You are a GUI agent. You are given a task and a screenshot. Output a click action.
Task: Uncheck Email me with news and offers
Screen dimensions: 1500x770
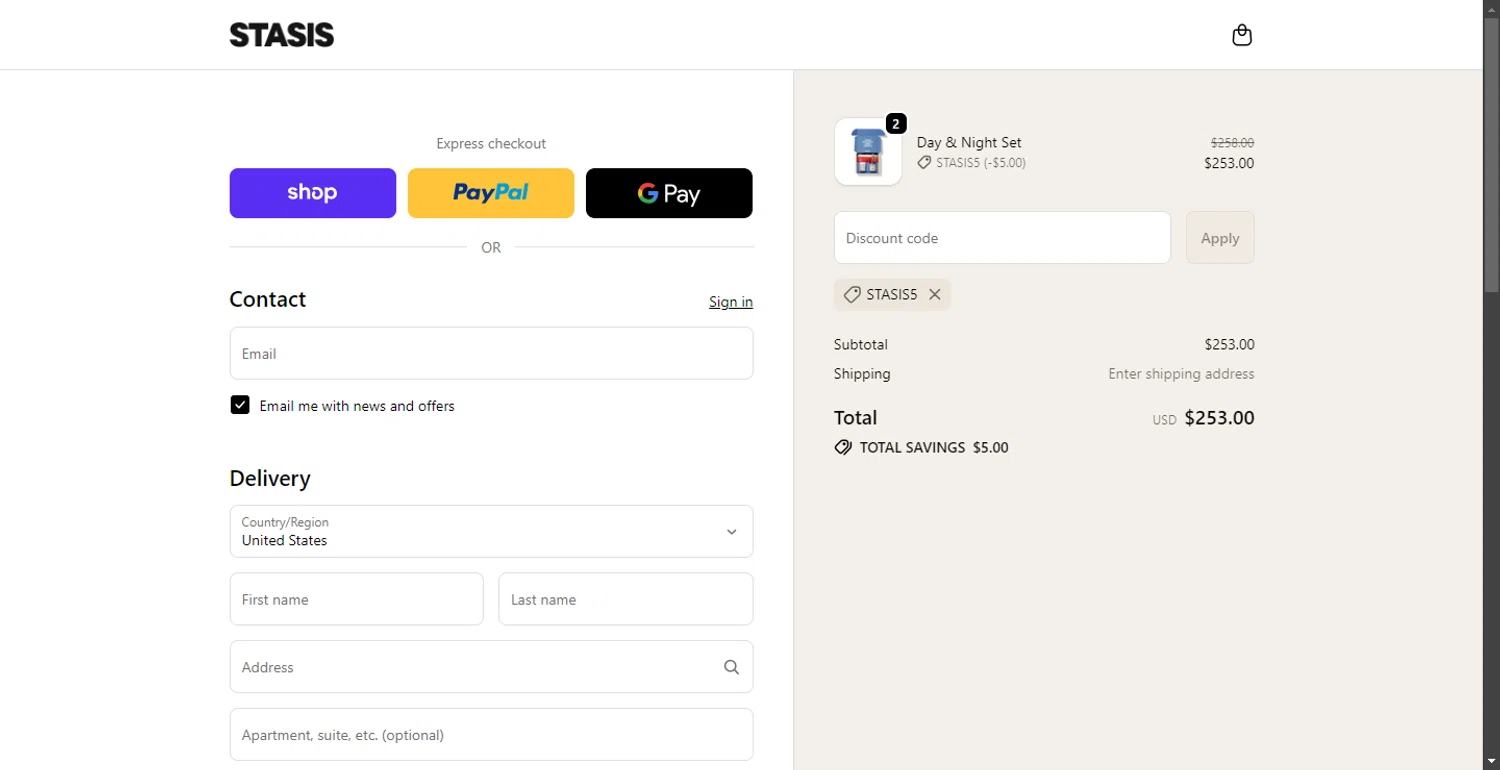(240, 405)
